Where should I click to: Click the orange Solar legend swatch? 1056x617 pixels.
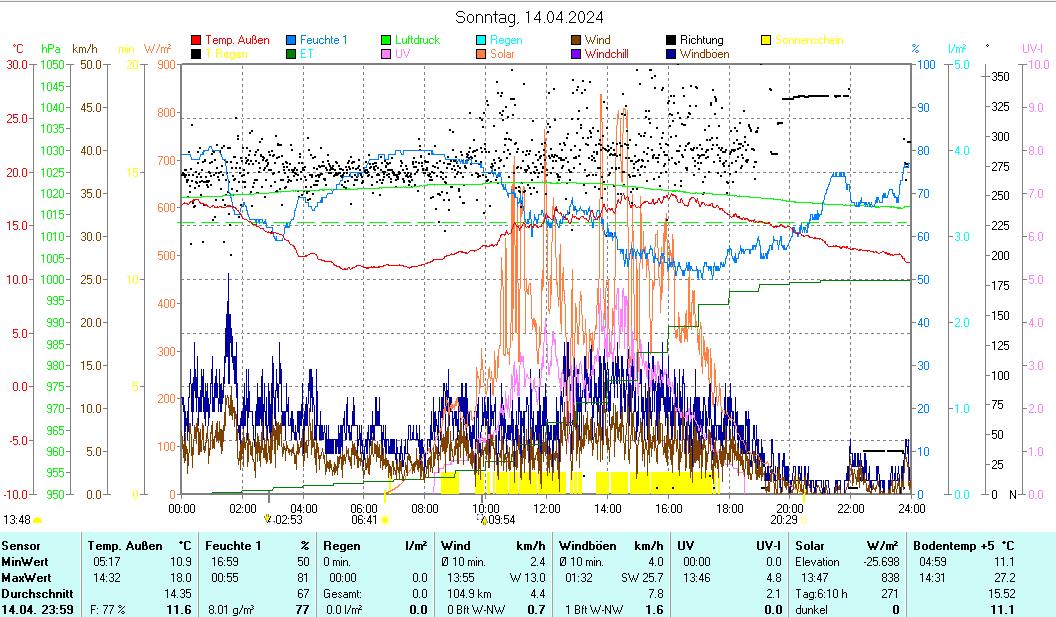(482, 54)
